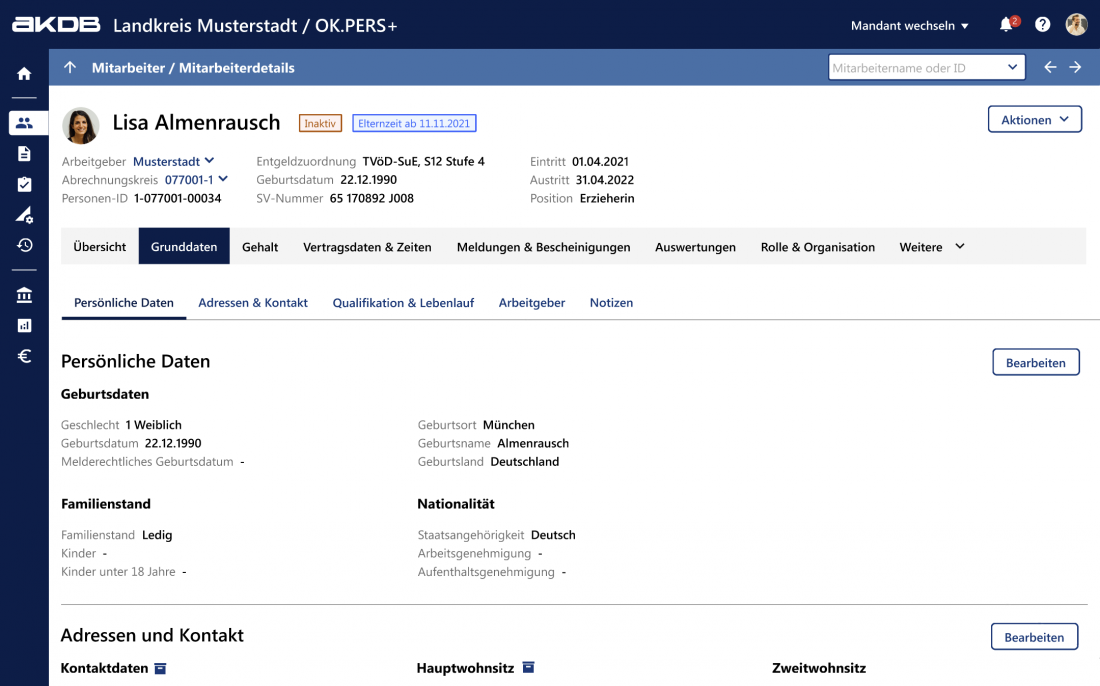The height and width of the screenshot is (686, 1100).
Task: Open the tools/settings sidebar icon
Action: pos(24,216)
